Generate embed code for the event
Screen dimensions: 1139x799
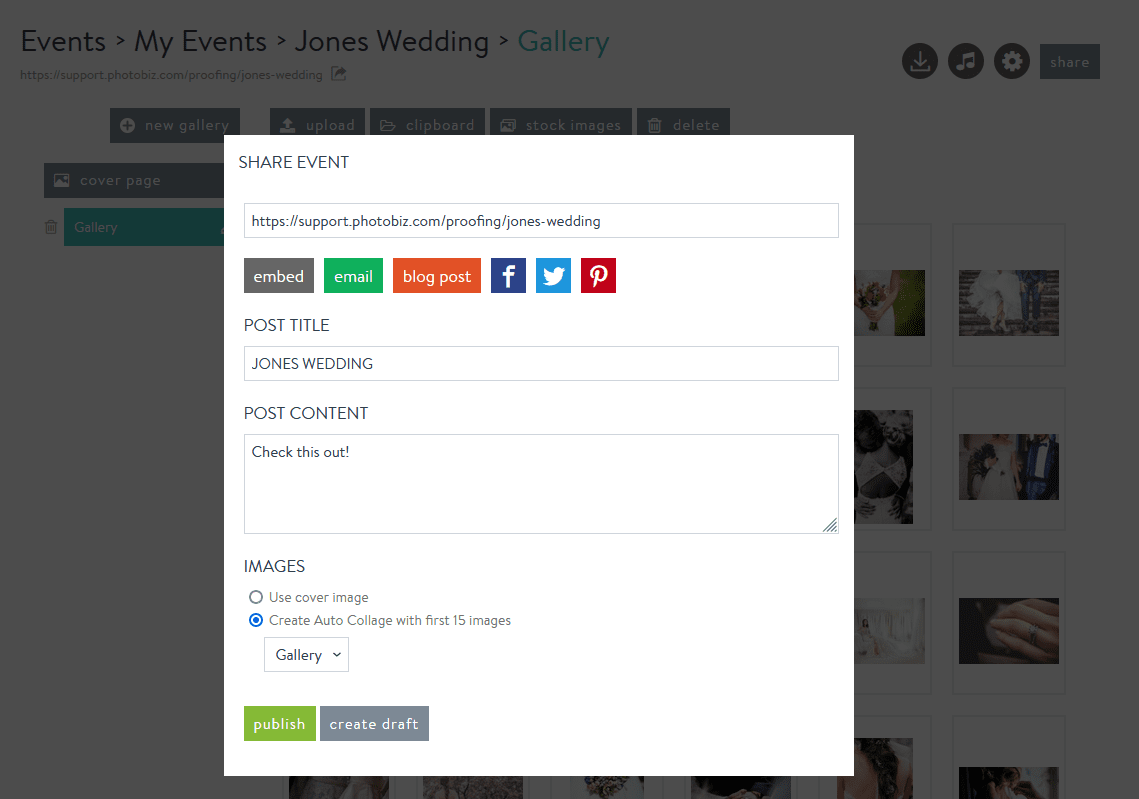pyautogui.click(x=278, y=275)
